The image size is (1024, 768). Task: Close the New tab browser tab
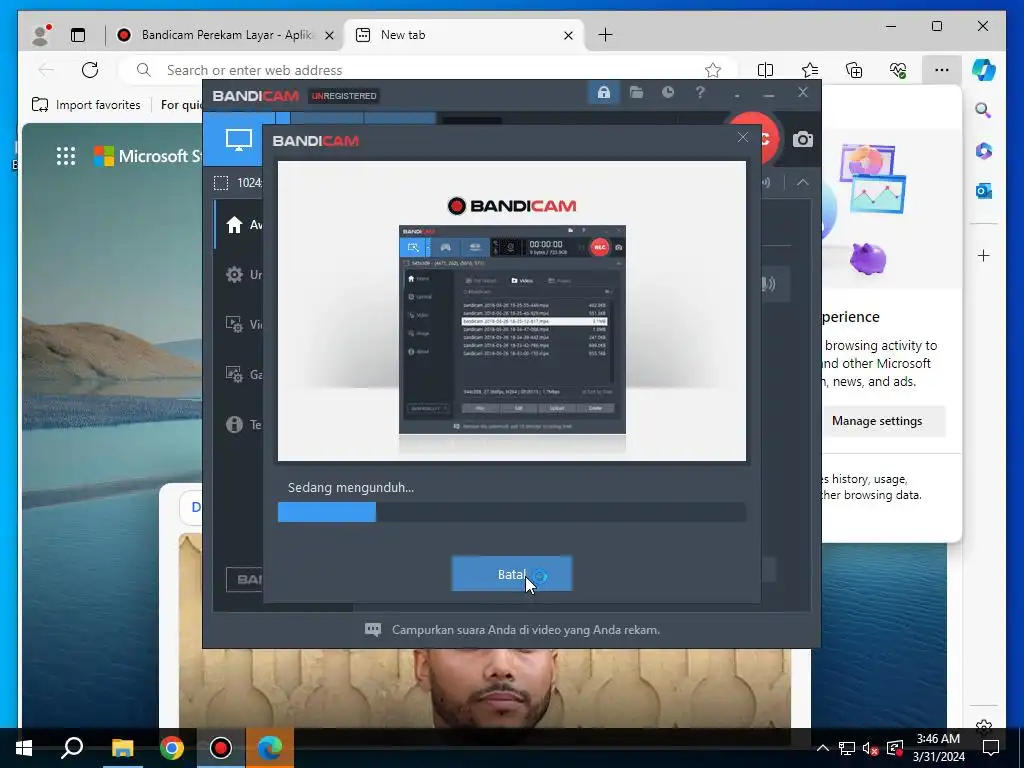(568, 35)
